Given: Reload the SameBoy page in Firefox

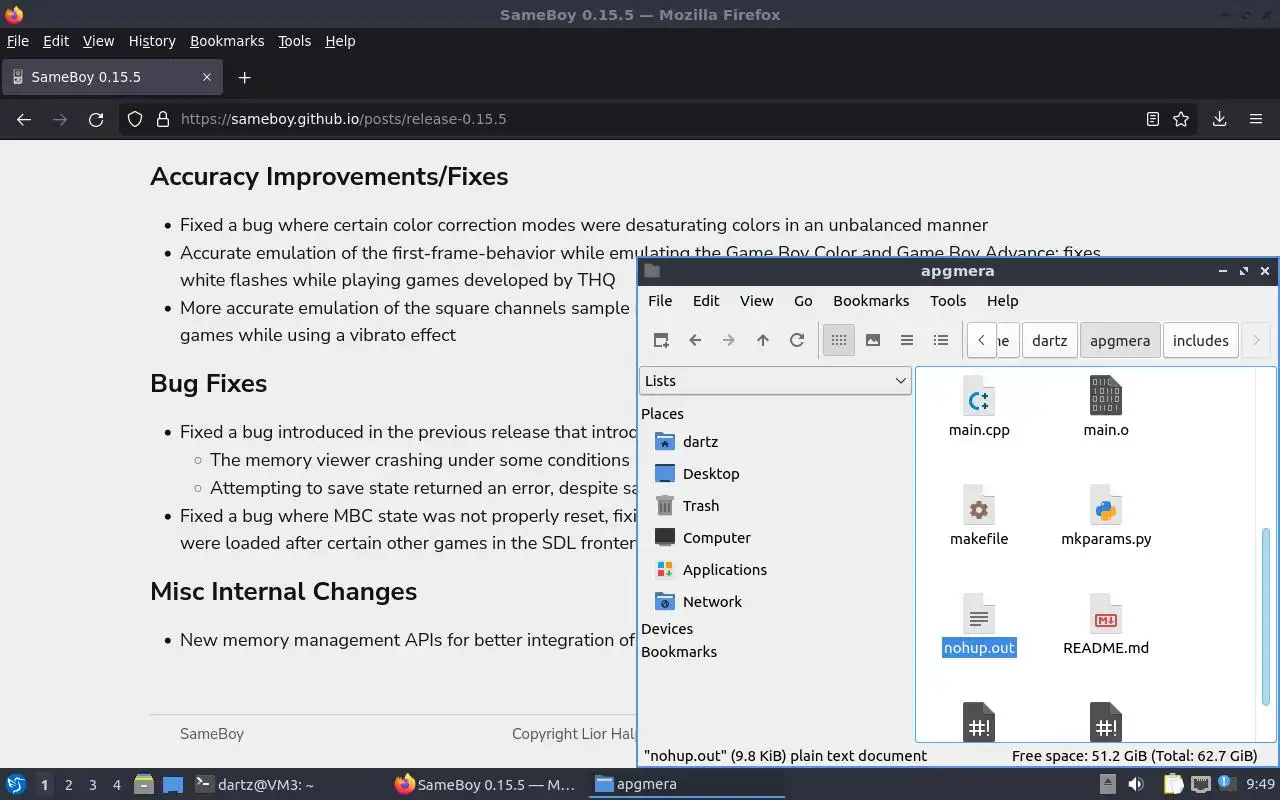Looking at the screenshot, I should pos(96,119).
